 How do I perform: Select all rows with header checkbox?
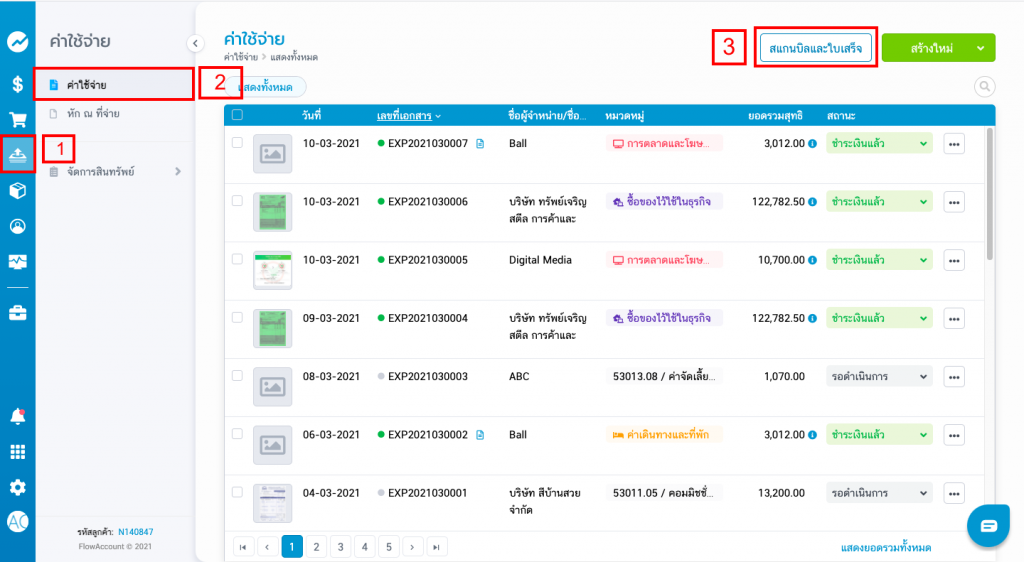(237, 115)
